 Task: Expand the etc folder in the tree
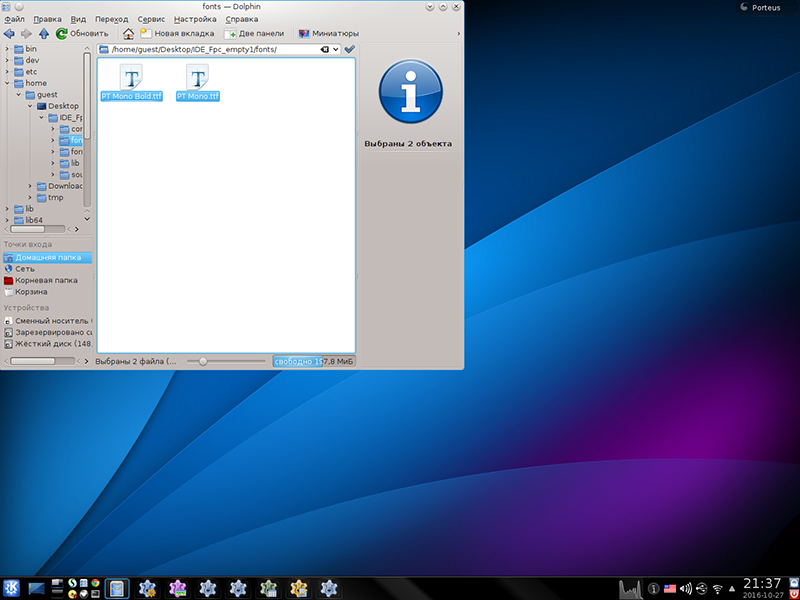(7, 72)
